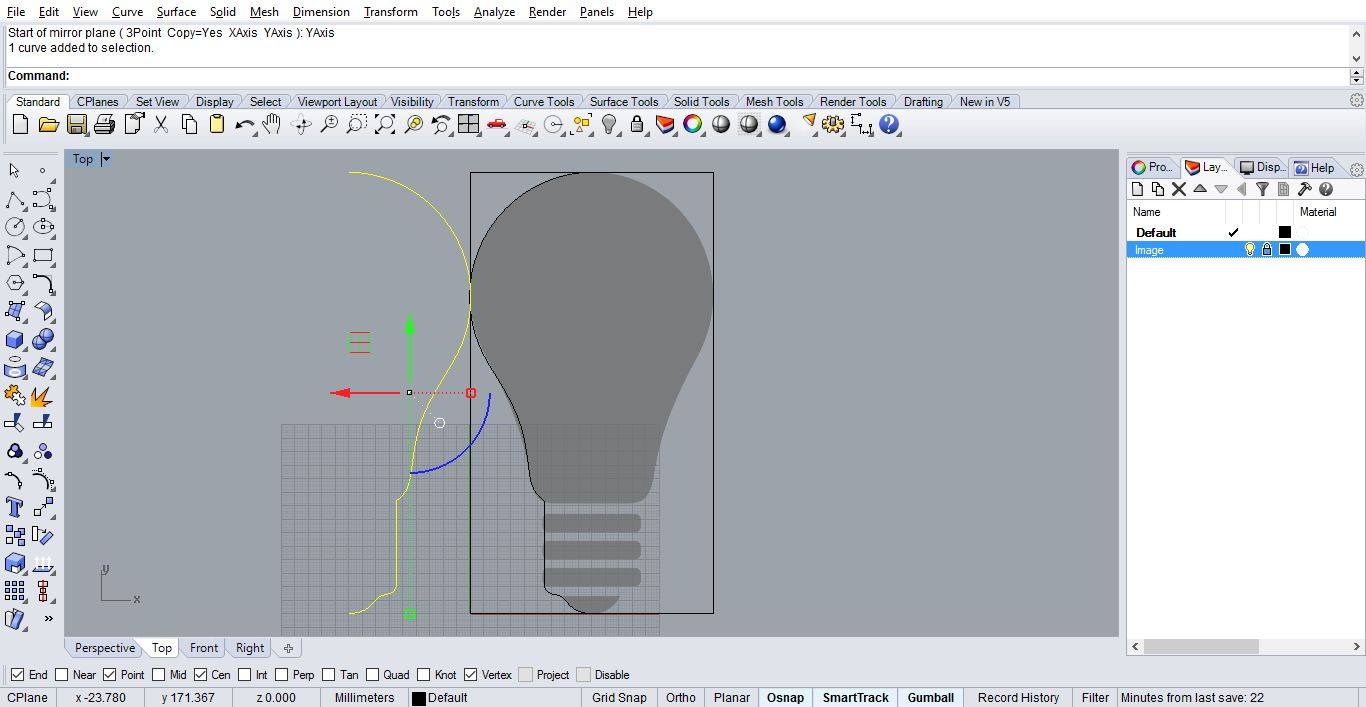Open the Transform menu
The height and width of the screenshot is (707, 1366).
pyautogui.click(x=390, y=12)
